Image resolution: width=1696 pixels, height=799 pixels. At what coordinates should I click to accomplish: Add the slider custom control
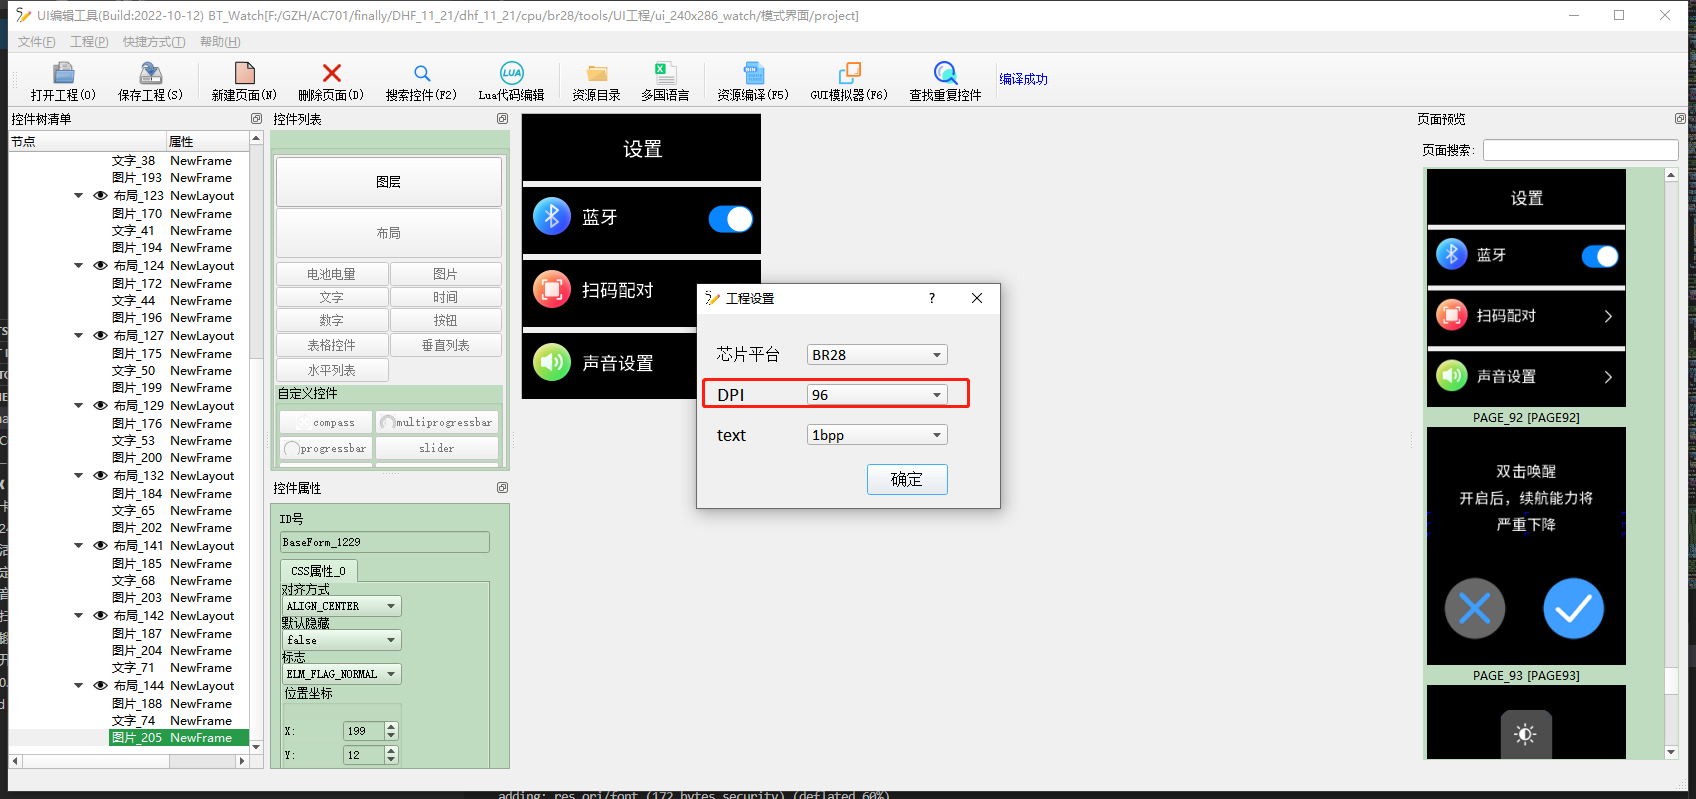(437, 448)
